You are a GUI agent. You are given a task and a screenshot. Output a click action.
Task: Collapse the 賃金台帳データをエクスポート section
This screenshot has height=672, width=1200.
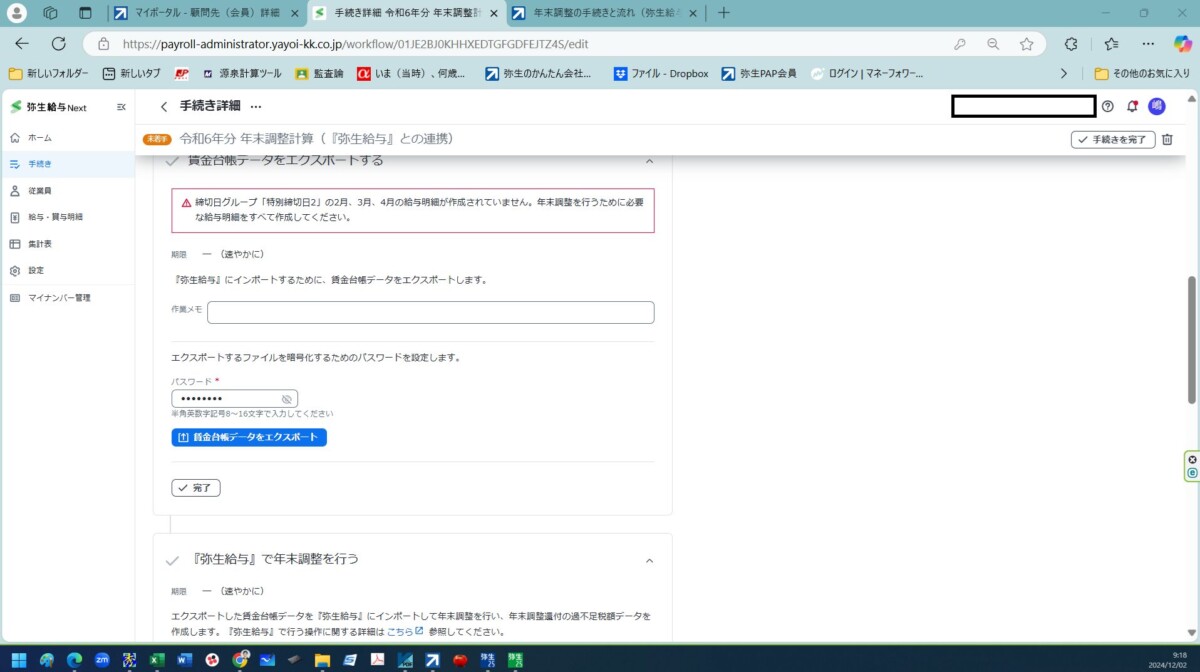pyautogui.click(x=649, y=160)
